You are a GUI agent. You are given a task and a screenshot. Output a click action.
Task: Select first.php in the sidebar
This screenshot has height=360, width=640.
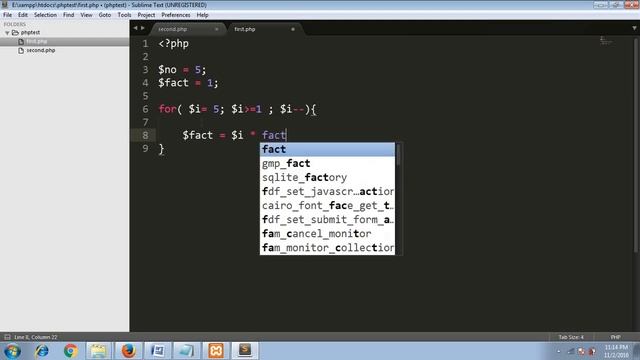[x=64, y=42]
